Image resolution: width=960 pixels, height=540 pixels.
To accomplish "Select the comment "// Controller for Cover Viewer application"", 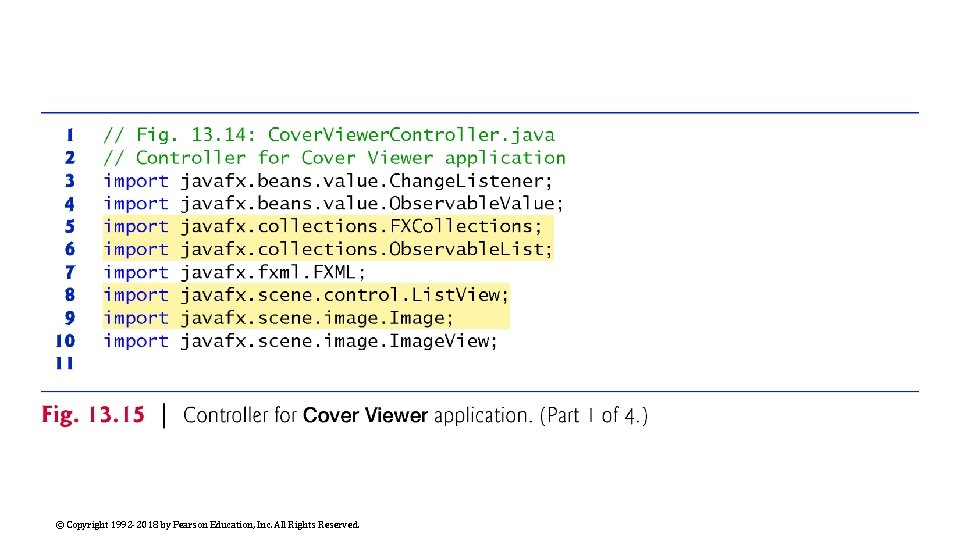I will [x=334, y=158].
